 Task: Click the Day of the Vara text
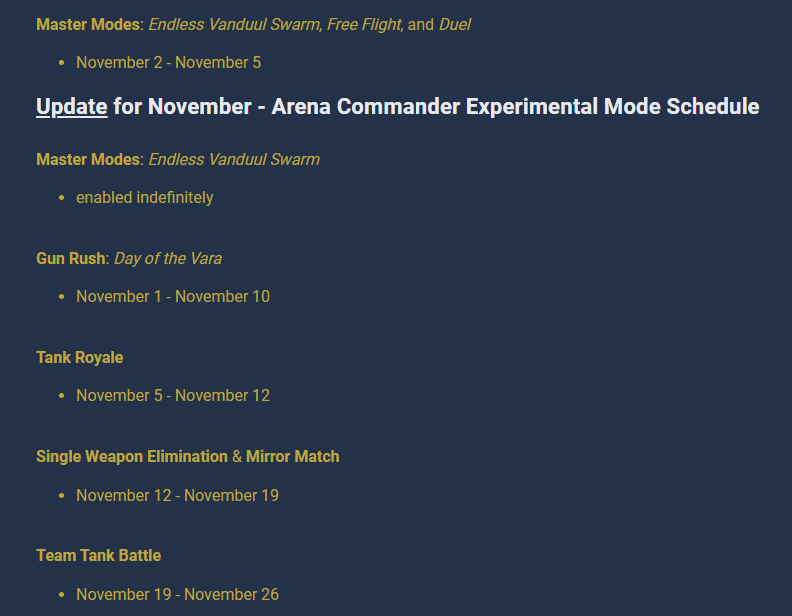coord(168,258)
